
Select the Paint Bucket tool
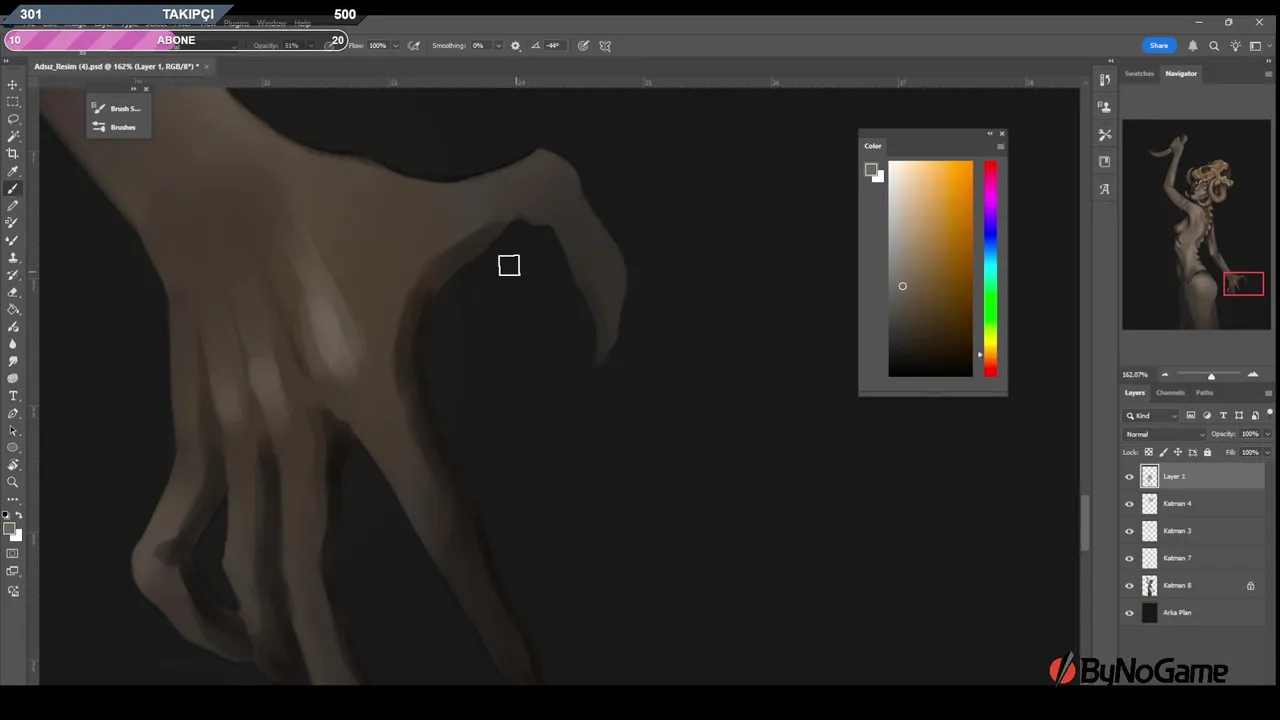coord(13,309)
